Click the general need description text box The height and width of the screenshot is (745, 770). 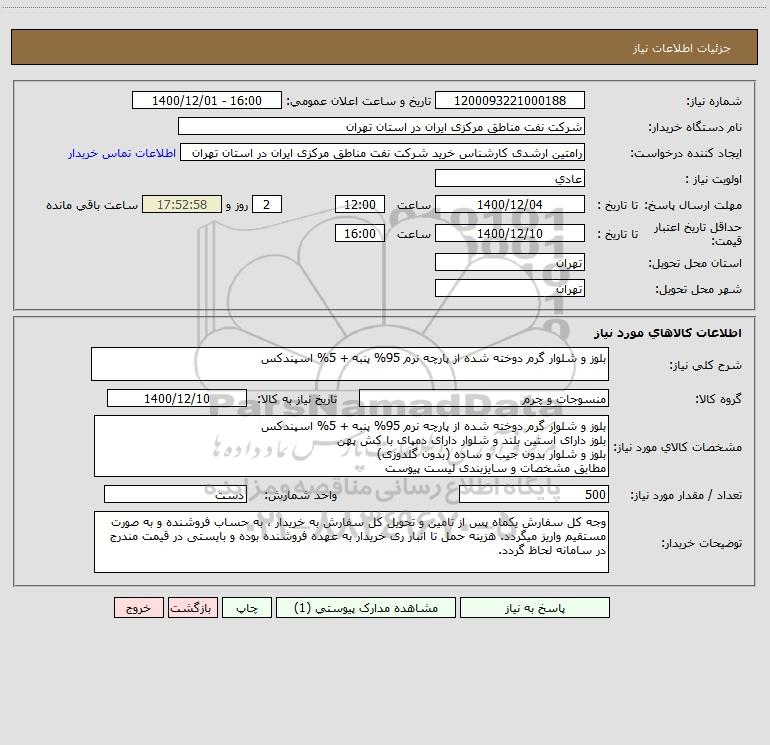[x=350, y=364]
